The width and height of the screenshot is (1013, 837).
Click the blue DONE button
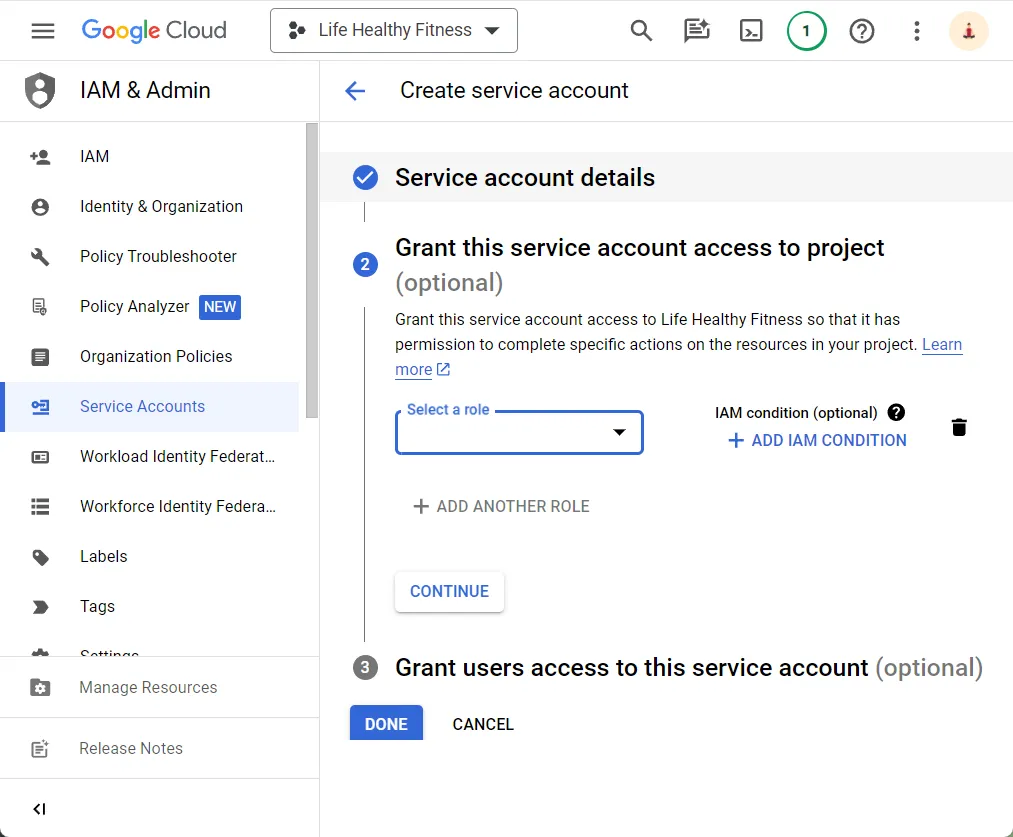pyautogui.click(x=386, y=724)
